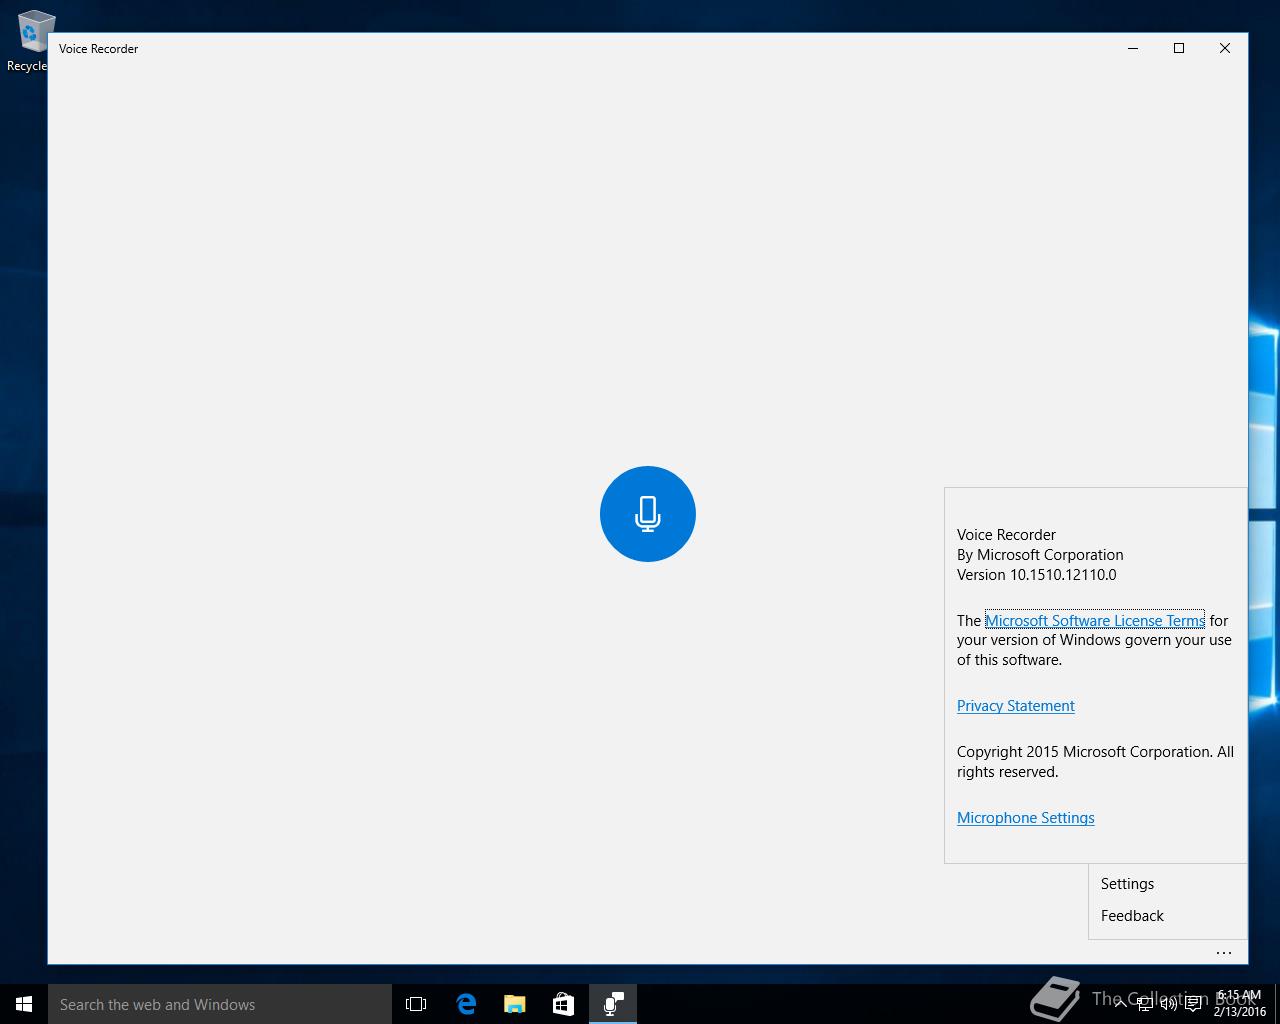This screenshot has width=1280, height=1024.
Task: Click the 'By Microsoft Corporation' text
Action: click(x=1040, y=555)
